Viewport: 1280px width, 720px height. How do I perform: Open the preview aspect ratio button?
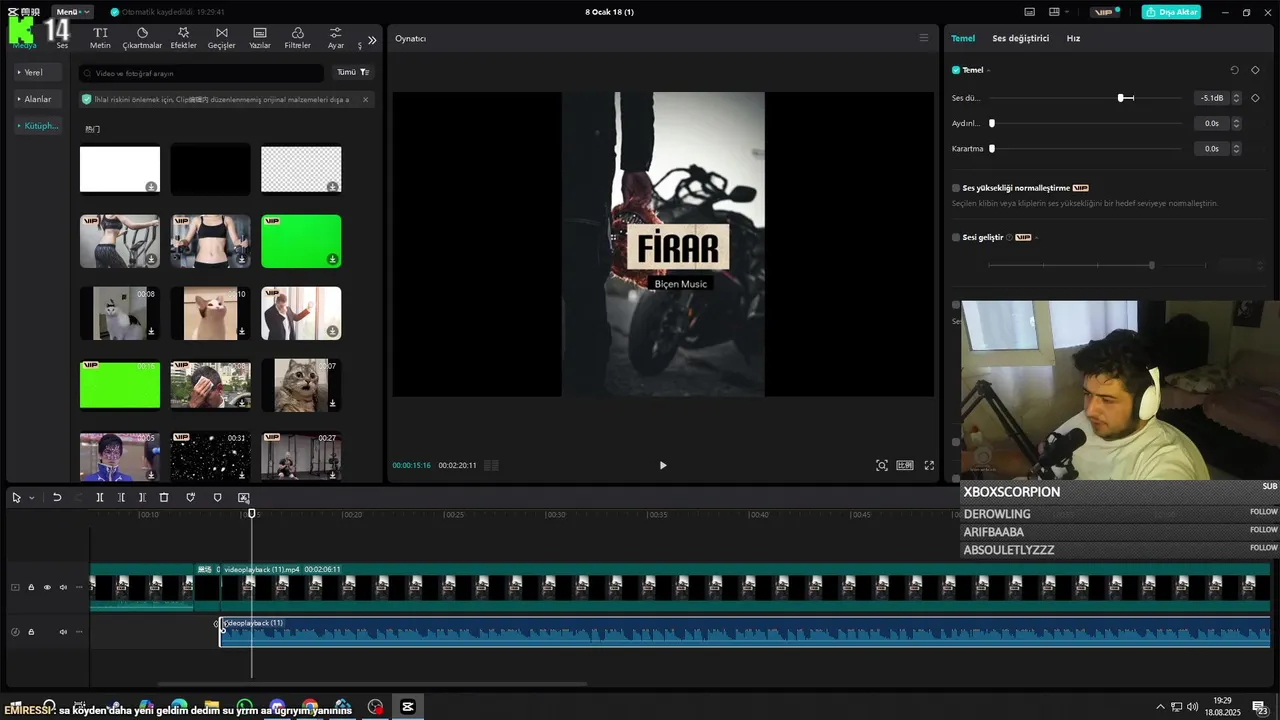click(905, 465)
